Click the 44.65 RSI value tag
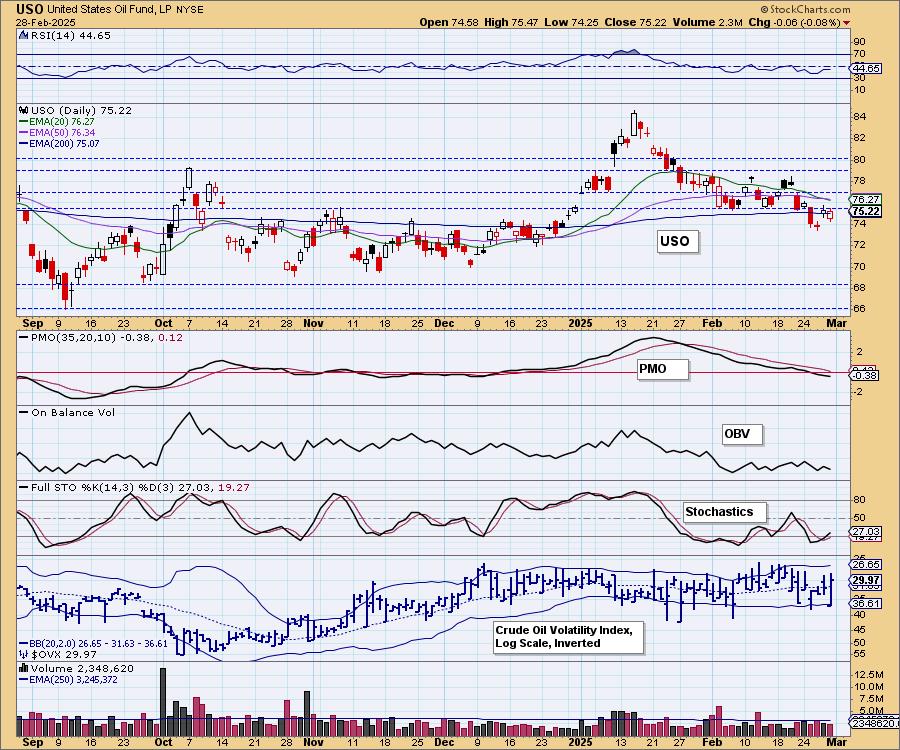The width and height of the screenshot is (900, 750). coord(866,68)
